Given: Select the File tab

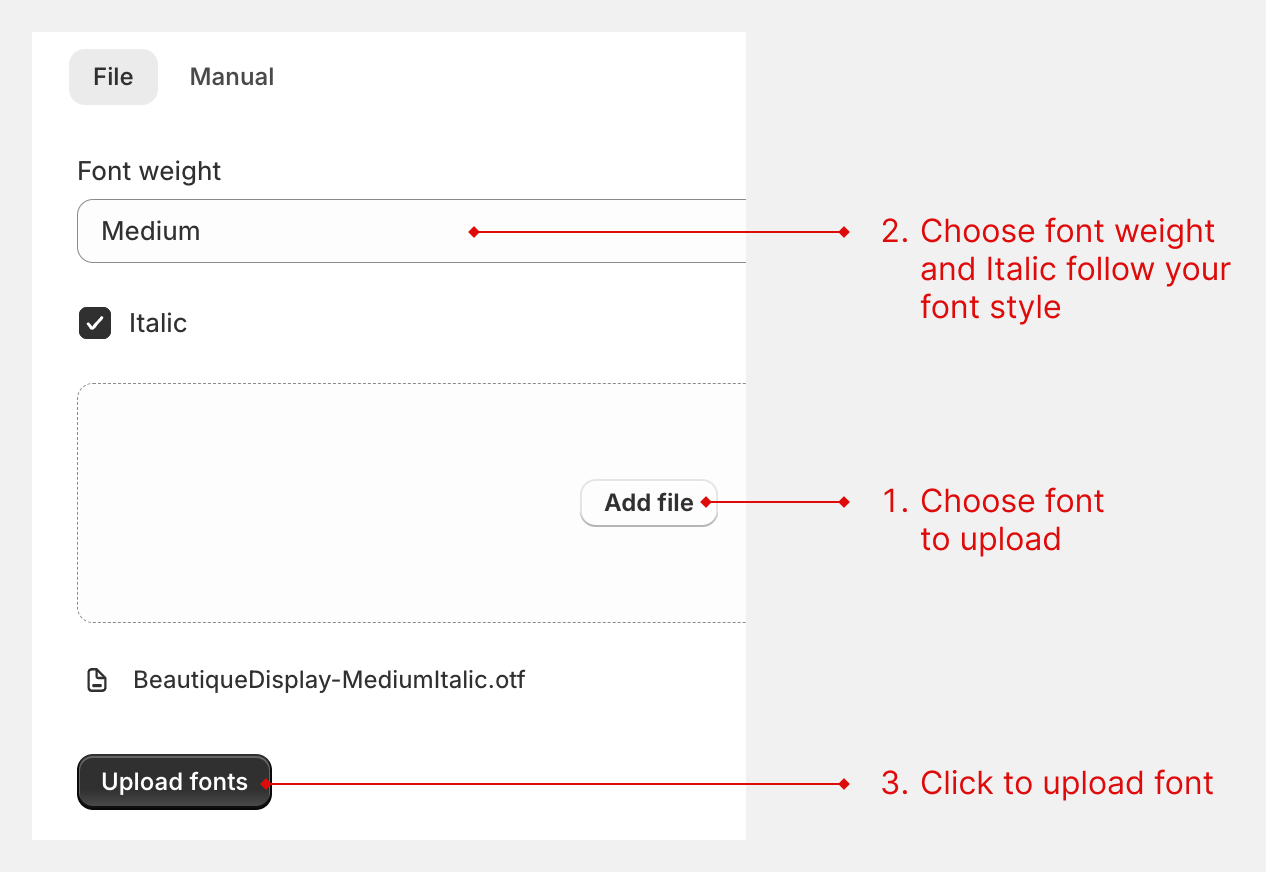Looking at the screenshot, I should pos(113,76).
